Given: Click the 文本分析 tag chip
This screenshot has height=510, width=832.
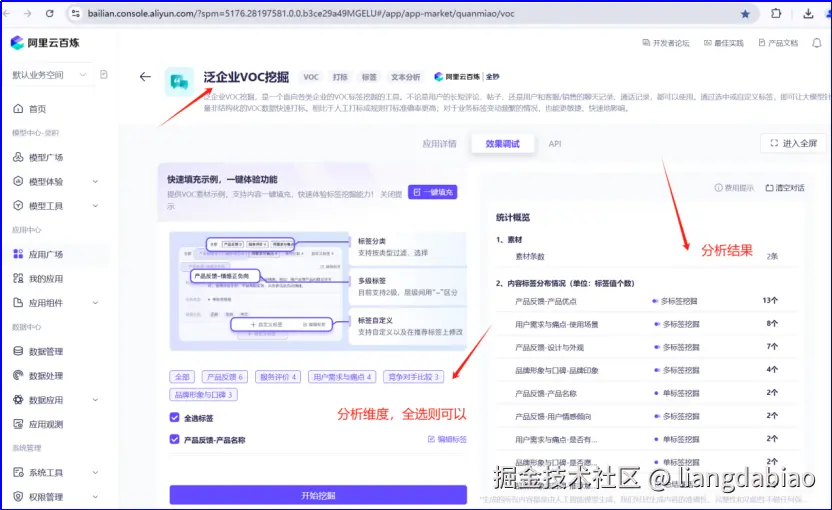Looking at the screenshot, I should point(405,77).
